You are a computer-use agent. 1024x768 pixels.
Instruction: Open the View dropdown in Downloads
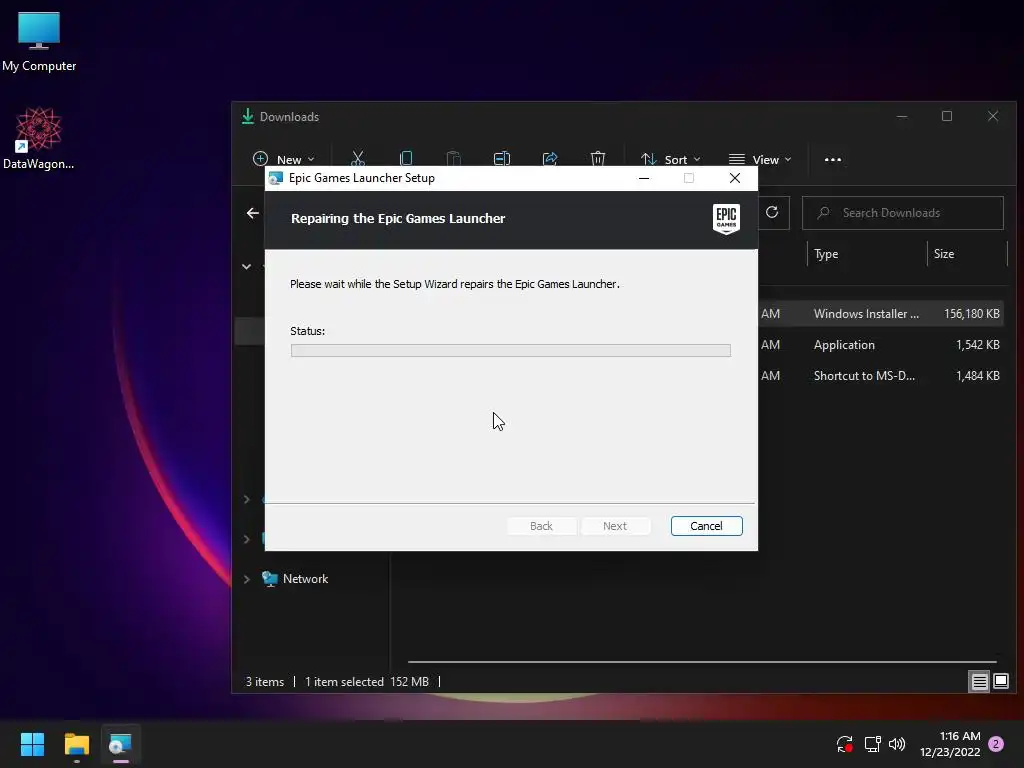(760, 159)
